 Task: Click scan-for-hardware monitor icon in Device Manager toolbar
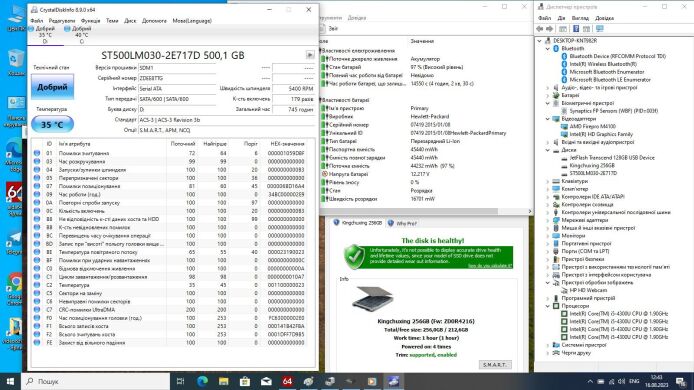[600, 29]
